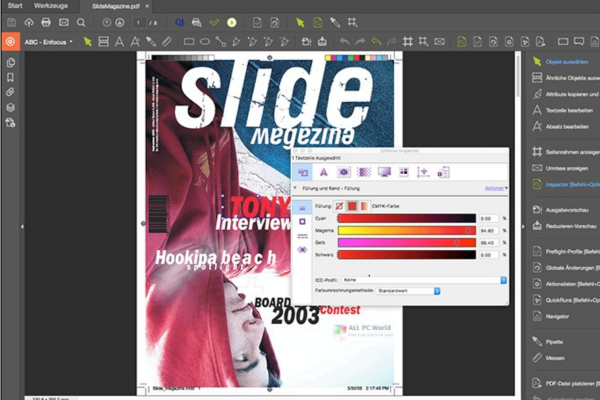Open the Aktionen menu in Inspector

point(496,188)
